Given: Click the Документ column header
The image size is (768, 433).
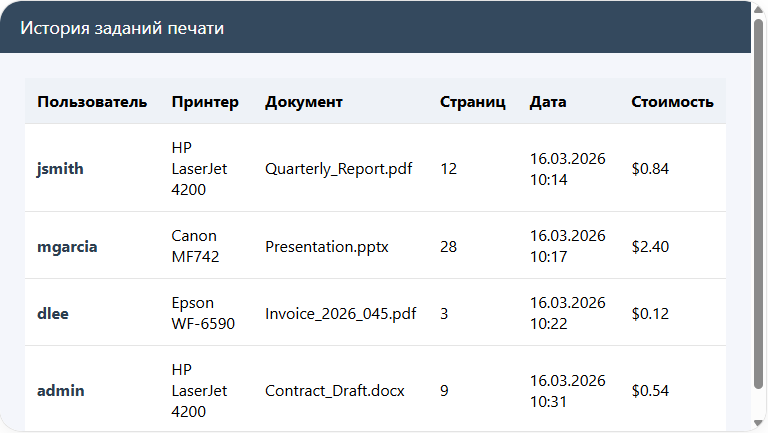Looking at the screenshot, I should pyautogui.click(x=304, y=102).
